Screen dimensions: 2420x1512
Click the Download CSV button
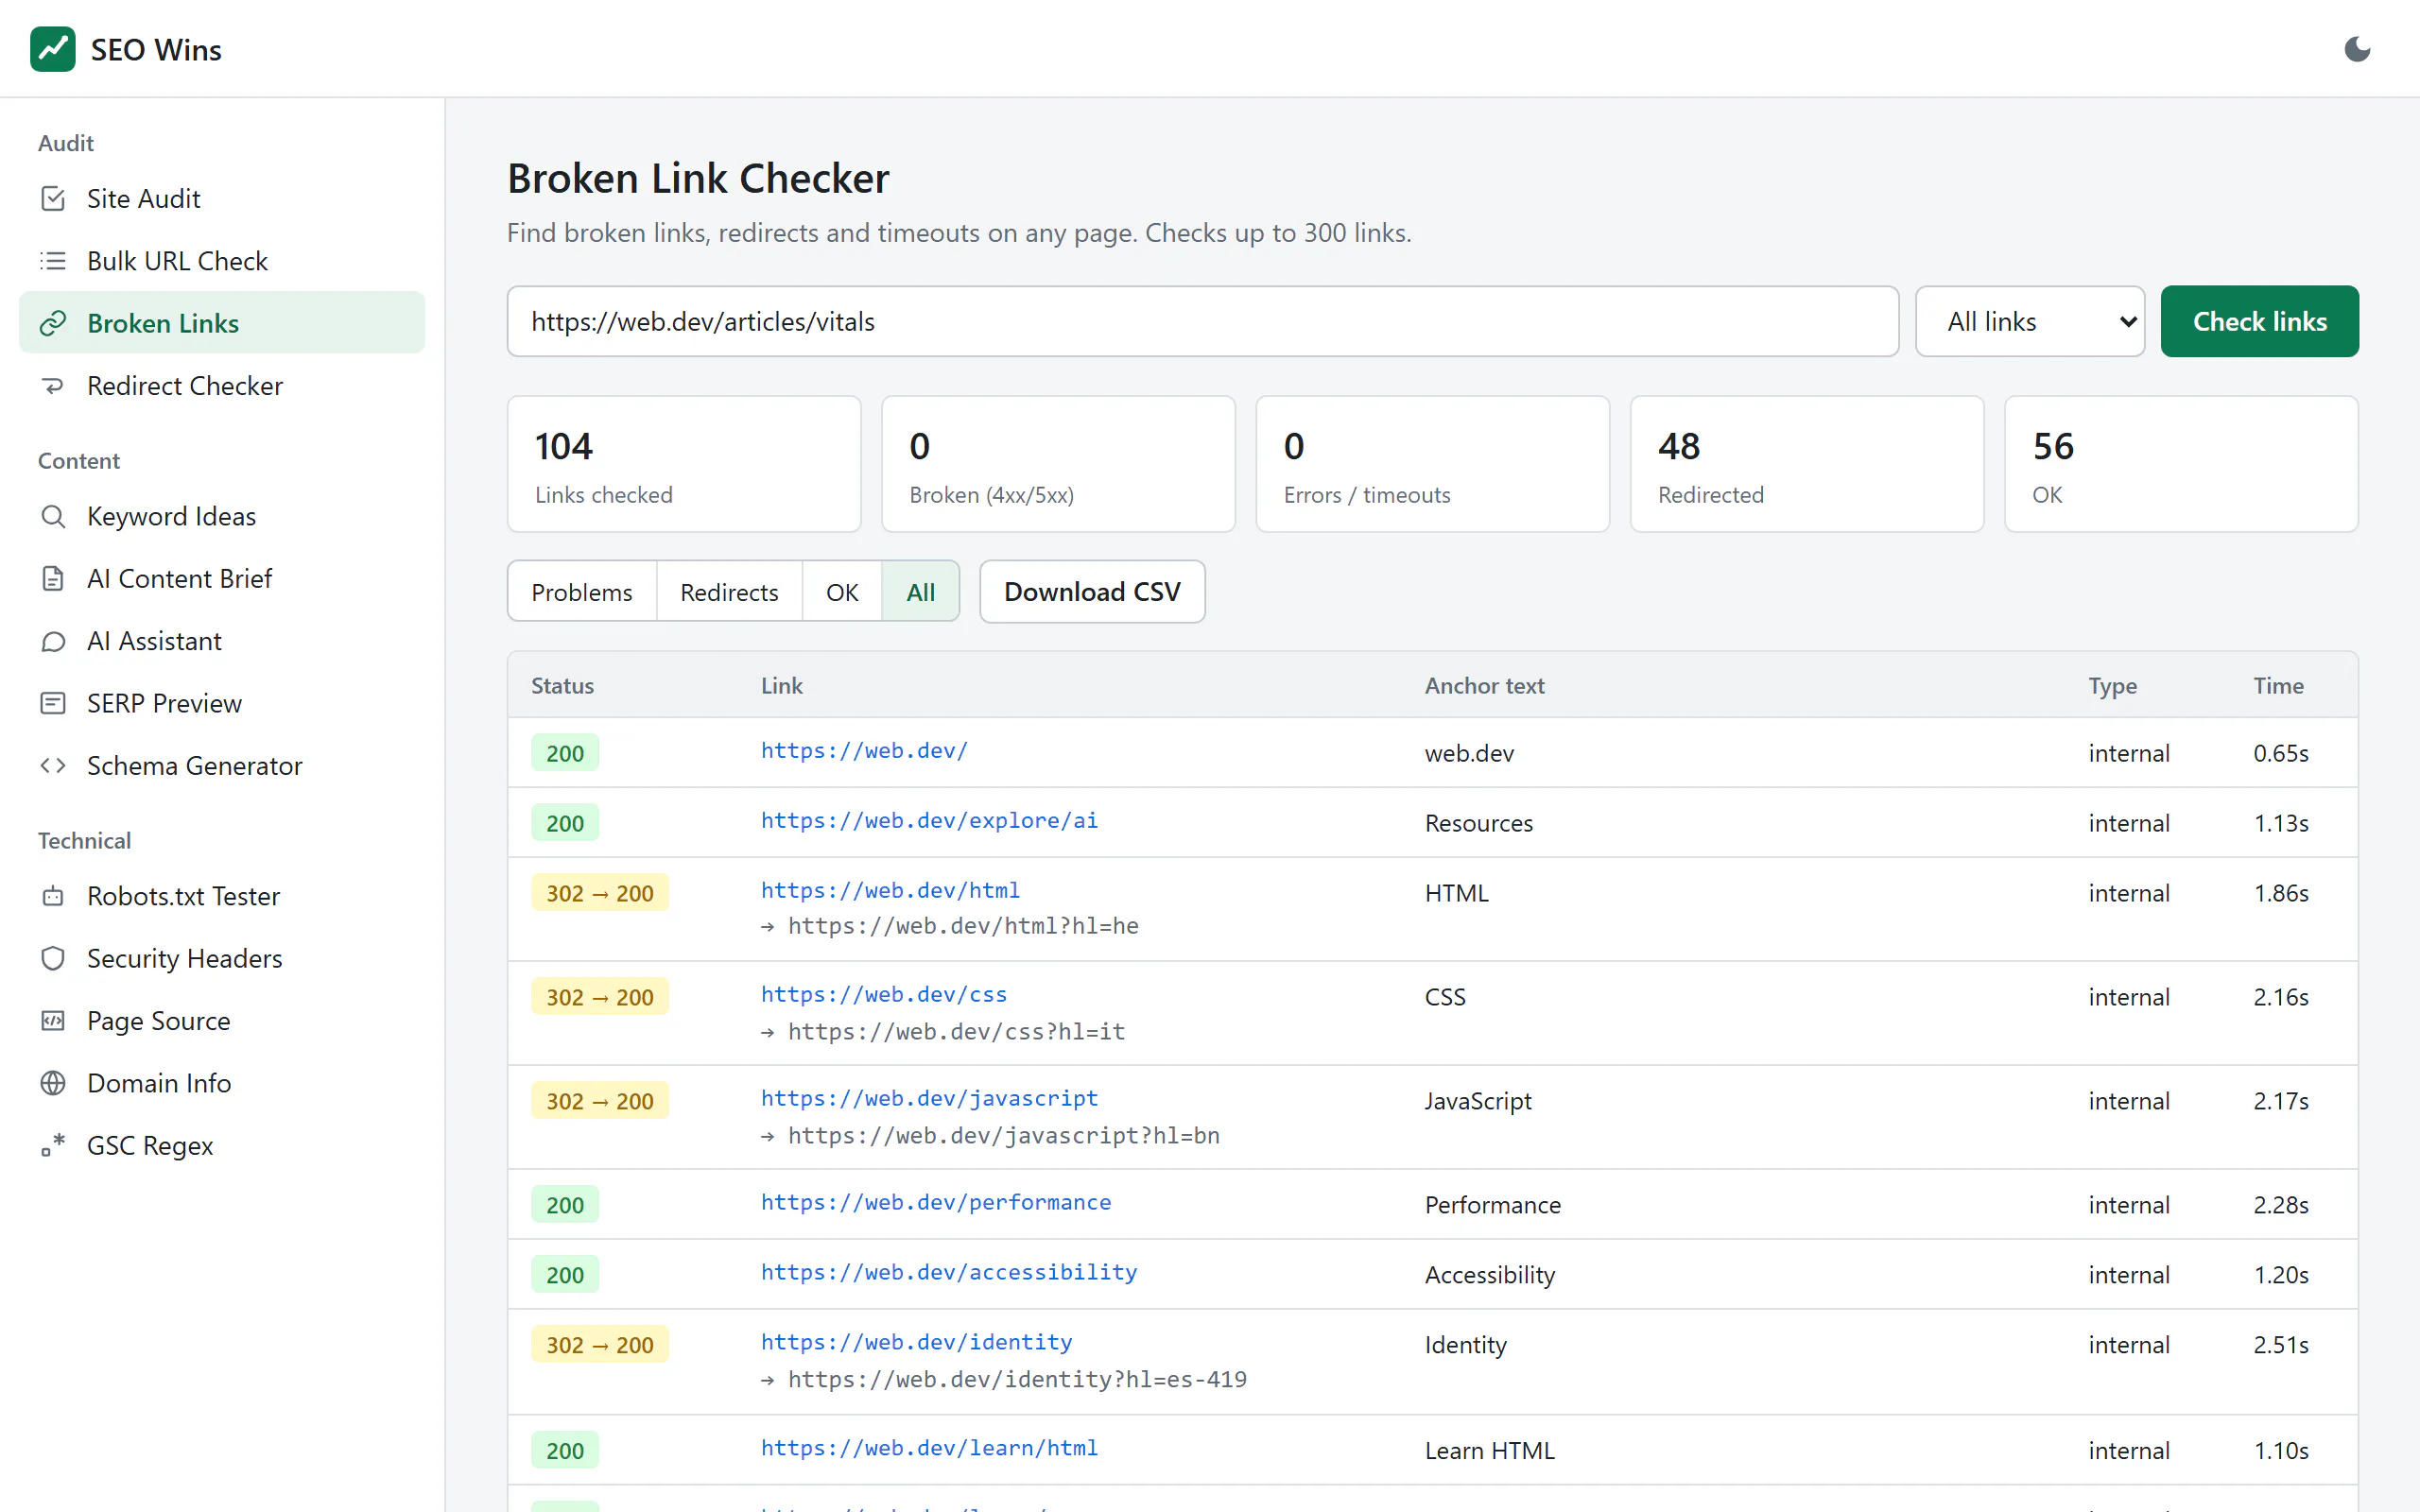(x=1092, y=592)
